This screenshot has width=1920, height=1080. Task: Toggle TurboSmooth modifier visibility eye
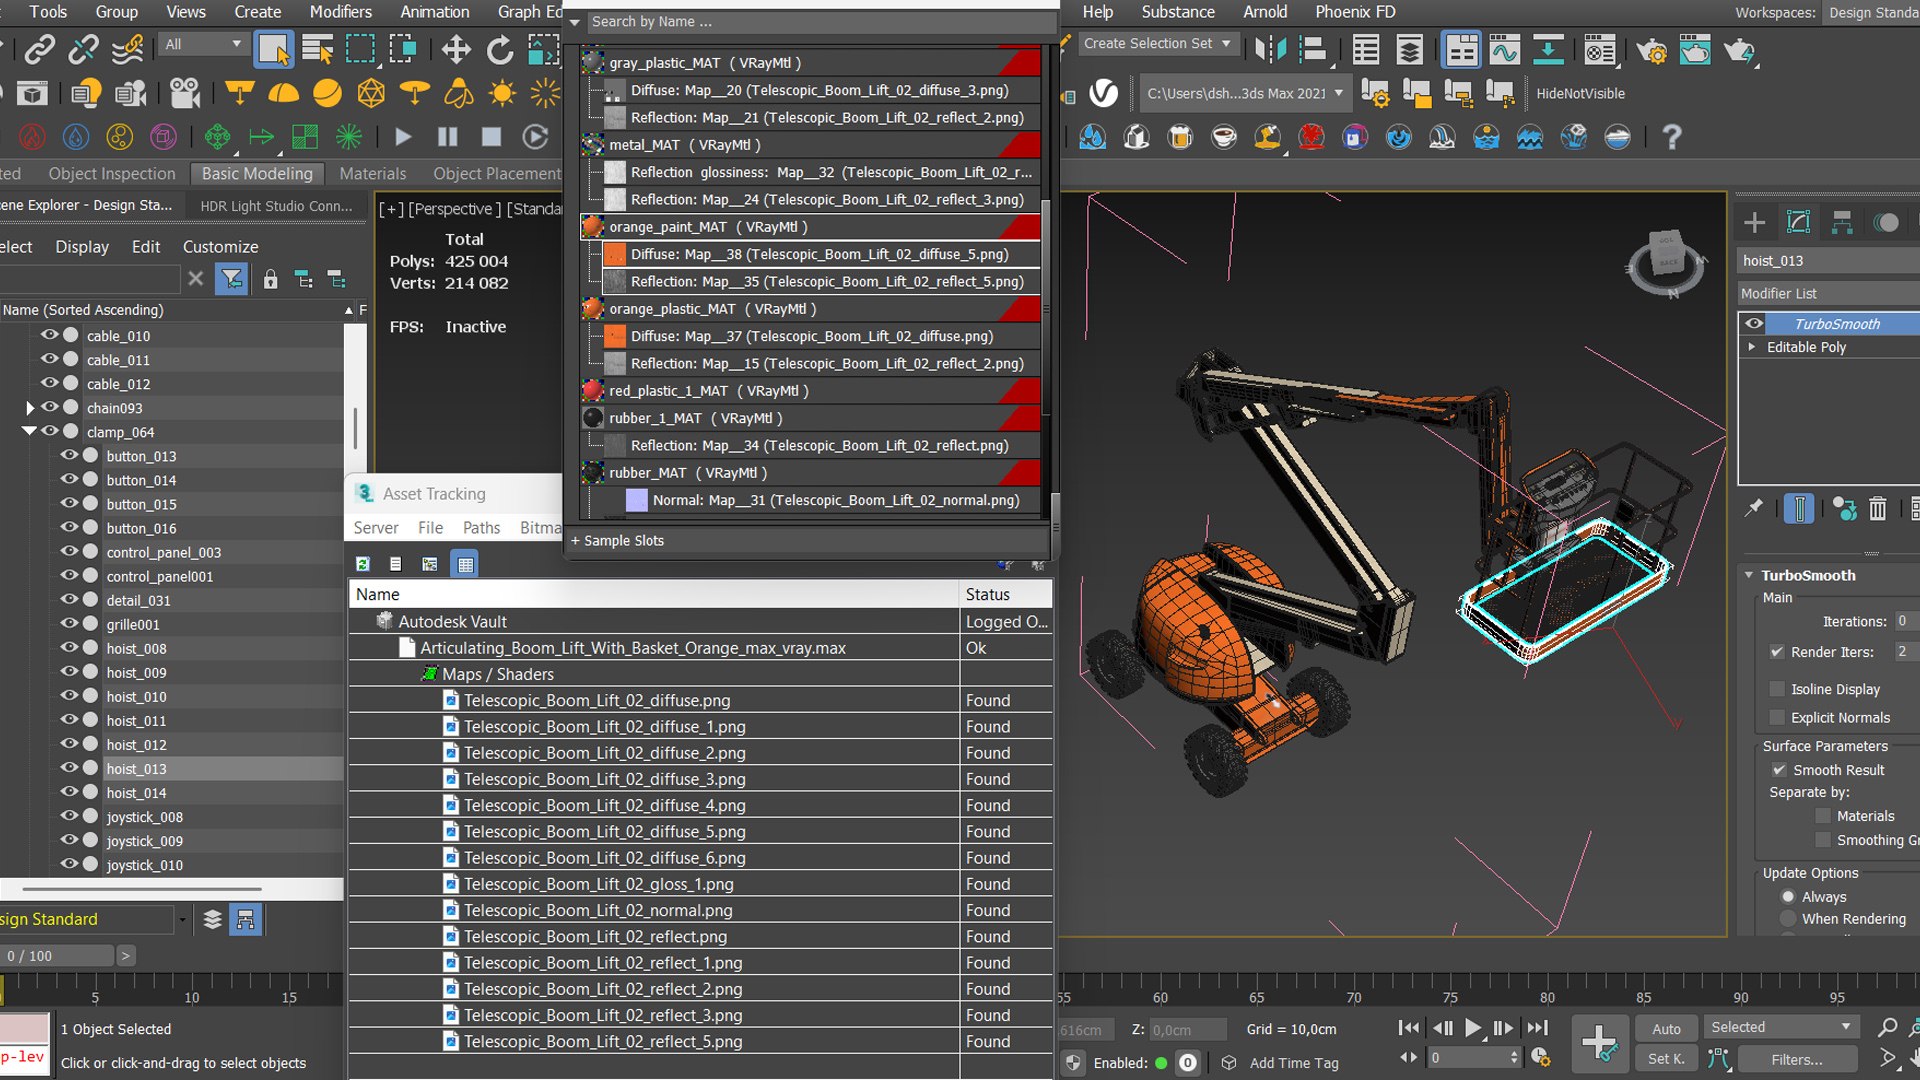tap(1754, 323)
